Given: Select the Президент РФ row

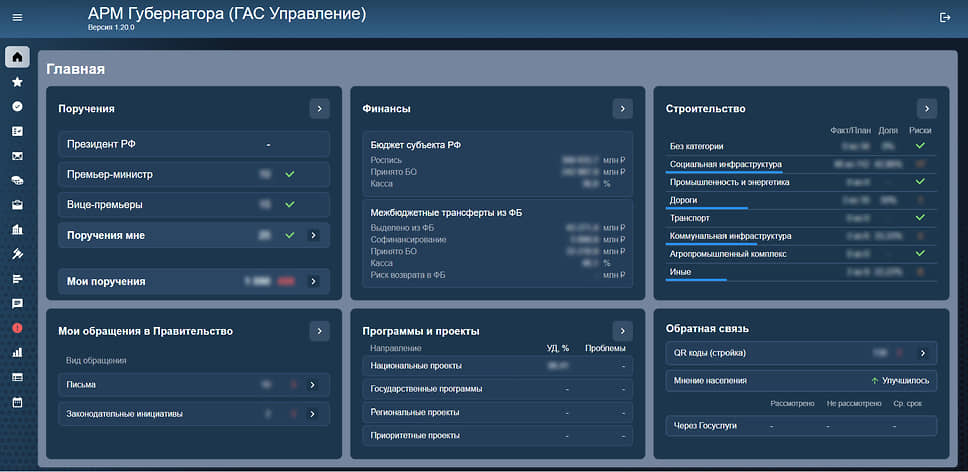Looking at the screenshot, I should [x=194, y=144].
